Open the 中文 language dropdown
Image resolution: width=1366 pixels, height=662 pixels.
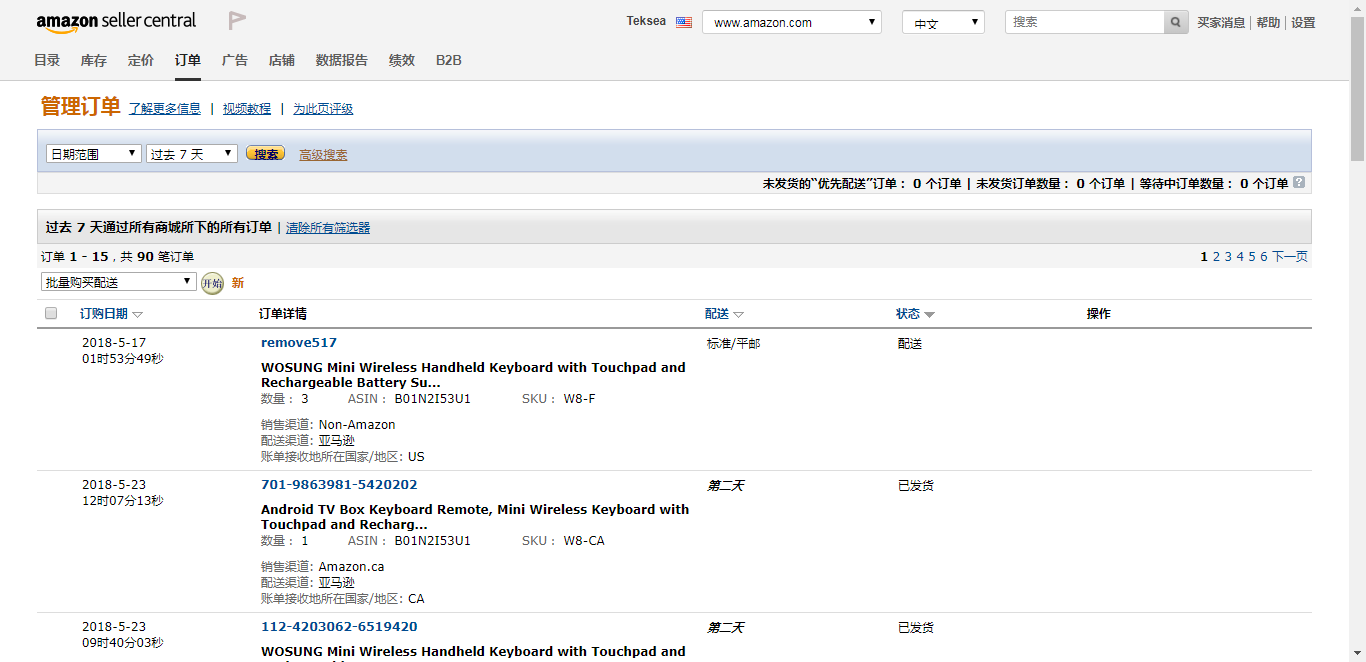(x=943, y=22)
